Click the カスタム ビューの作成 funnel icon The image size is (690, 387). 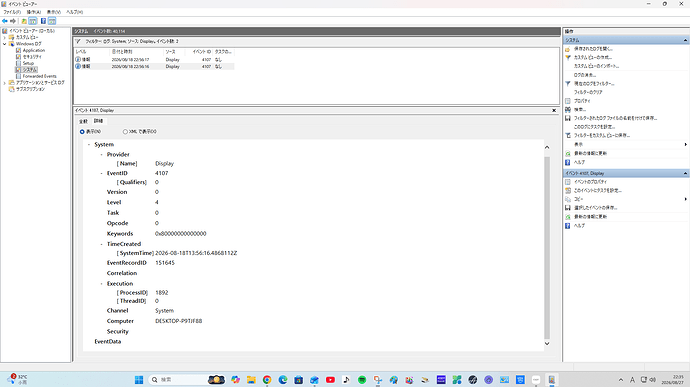568,58
